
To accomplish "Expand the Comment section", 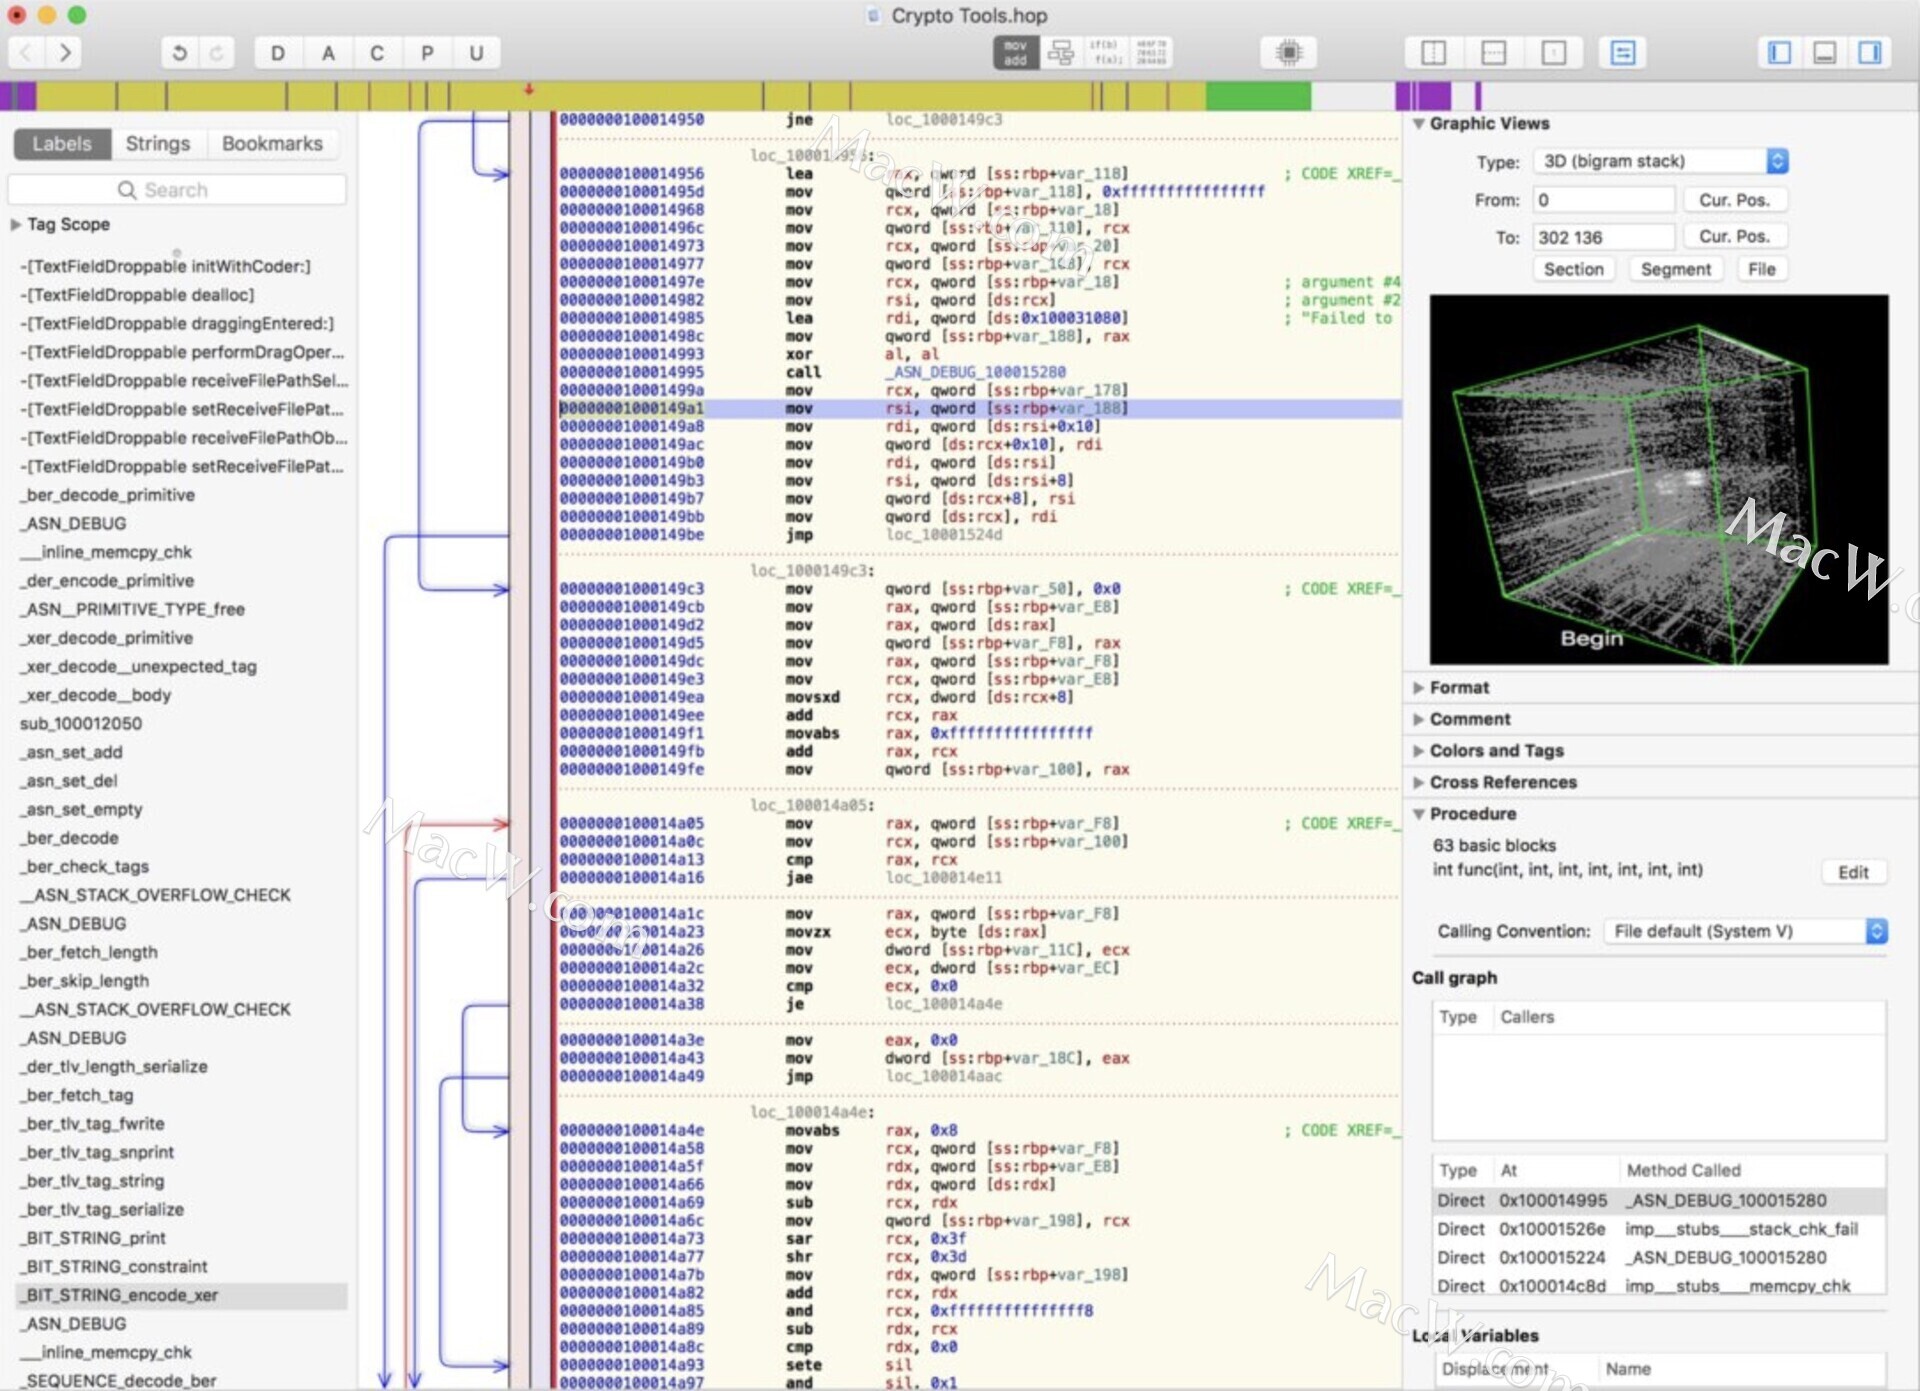I will click(x=1418, y=720).
